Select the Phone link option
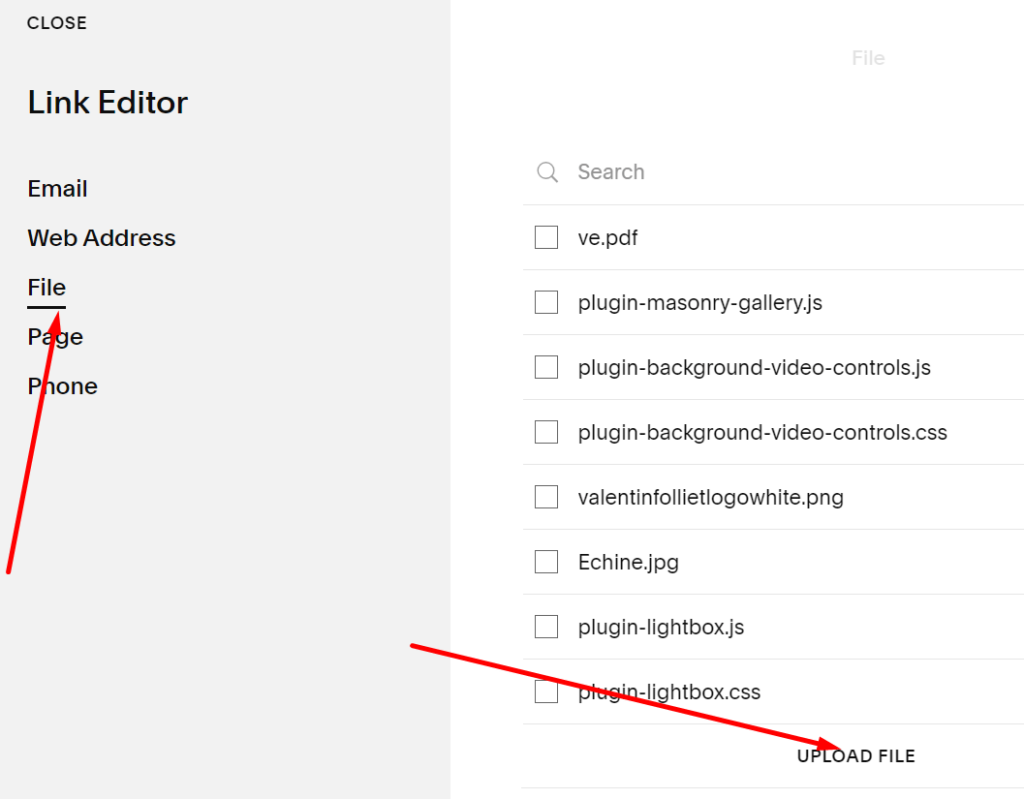Image resolution: width=1024 pixels, height=799 pixels. point(62,386)
